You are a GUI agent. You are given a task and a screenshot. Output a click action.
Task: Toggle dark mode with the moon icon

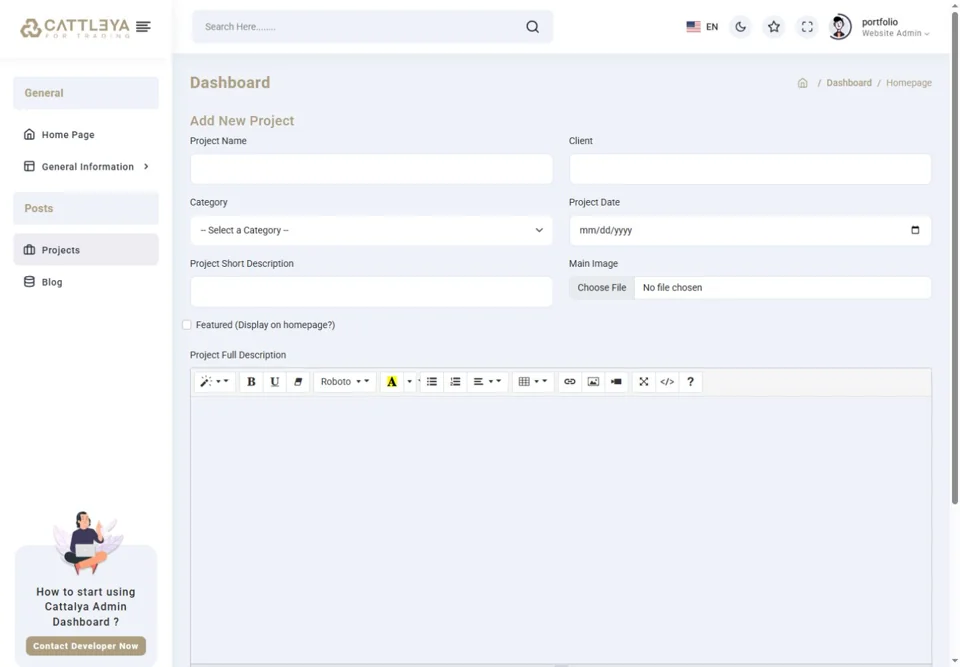[x=740, y=26]
